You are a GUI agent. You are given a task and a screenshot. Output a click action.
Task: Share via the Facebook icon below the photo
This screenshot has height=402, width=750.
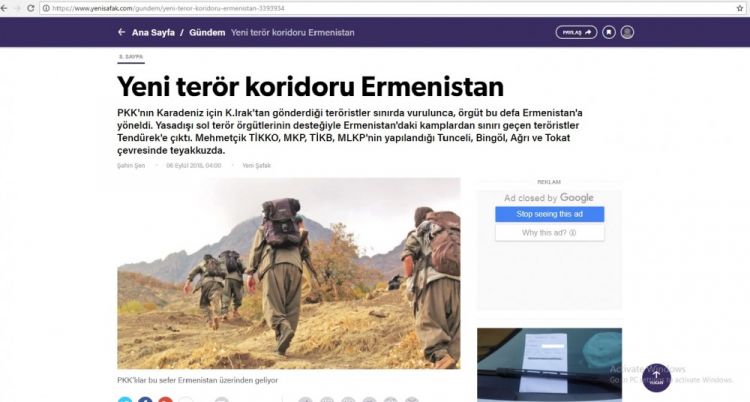(144, 399)
